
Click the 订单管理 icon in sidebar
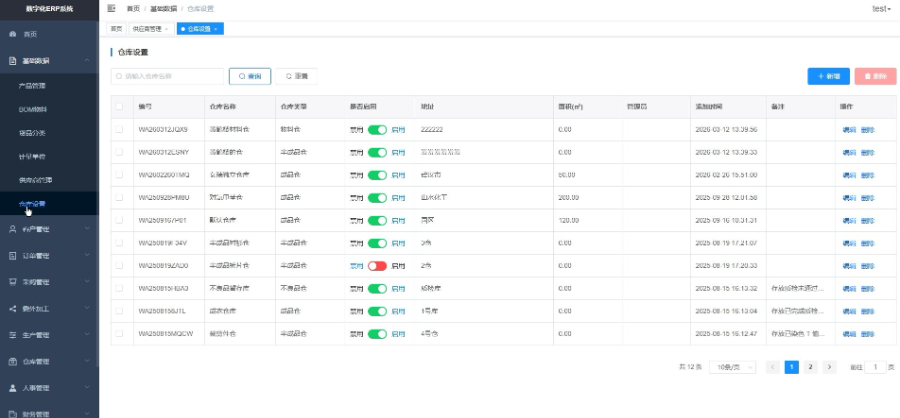point(13,256)
